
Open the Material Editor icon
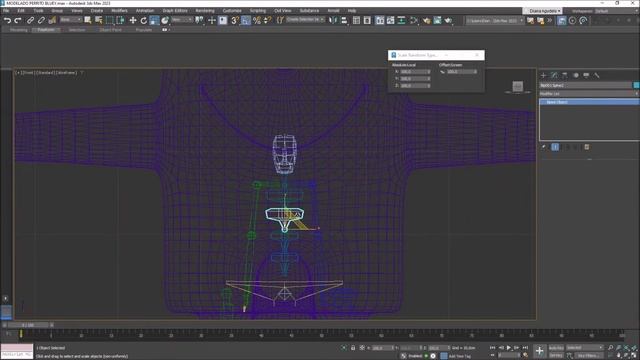click(x=414, y=20)
